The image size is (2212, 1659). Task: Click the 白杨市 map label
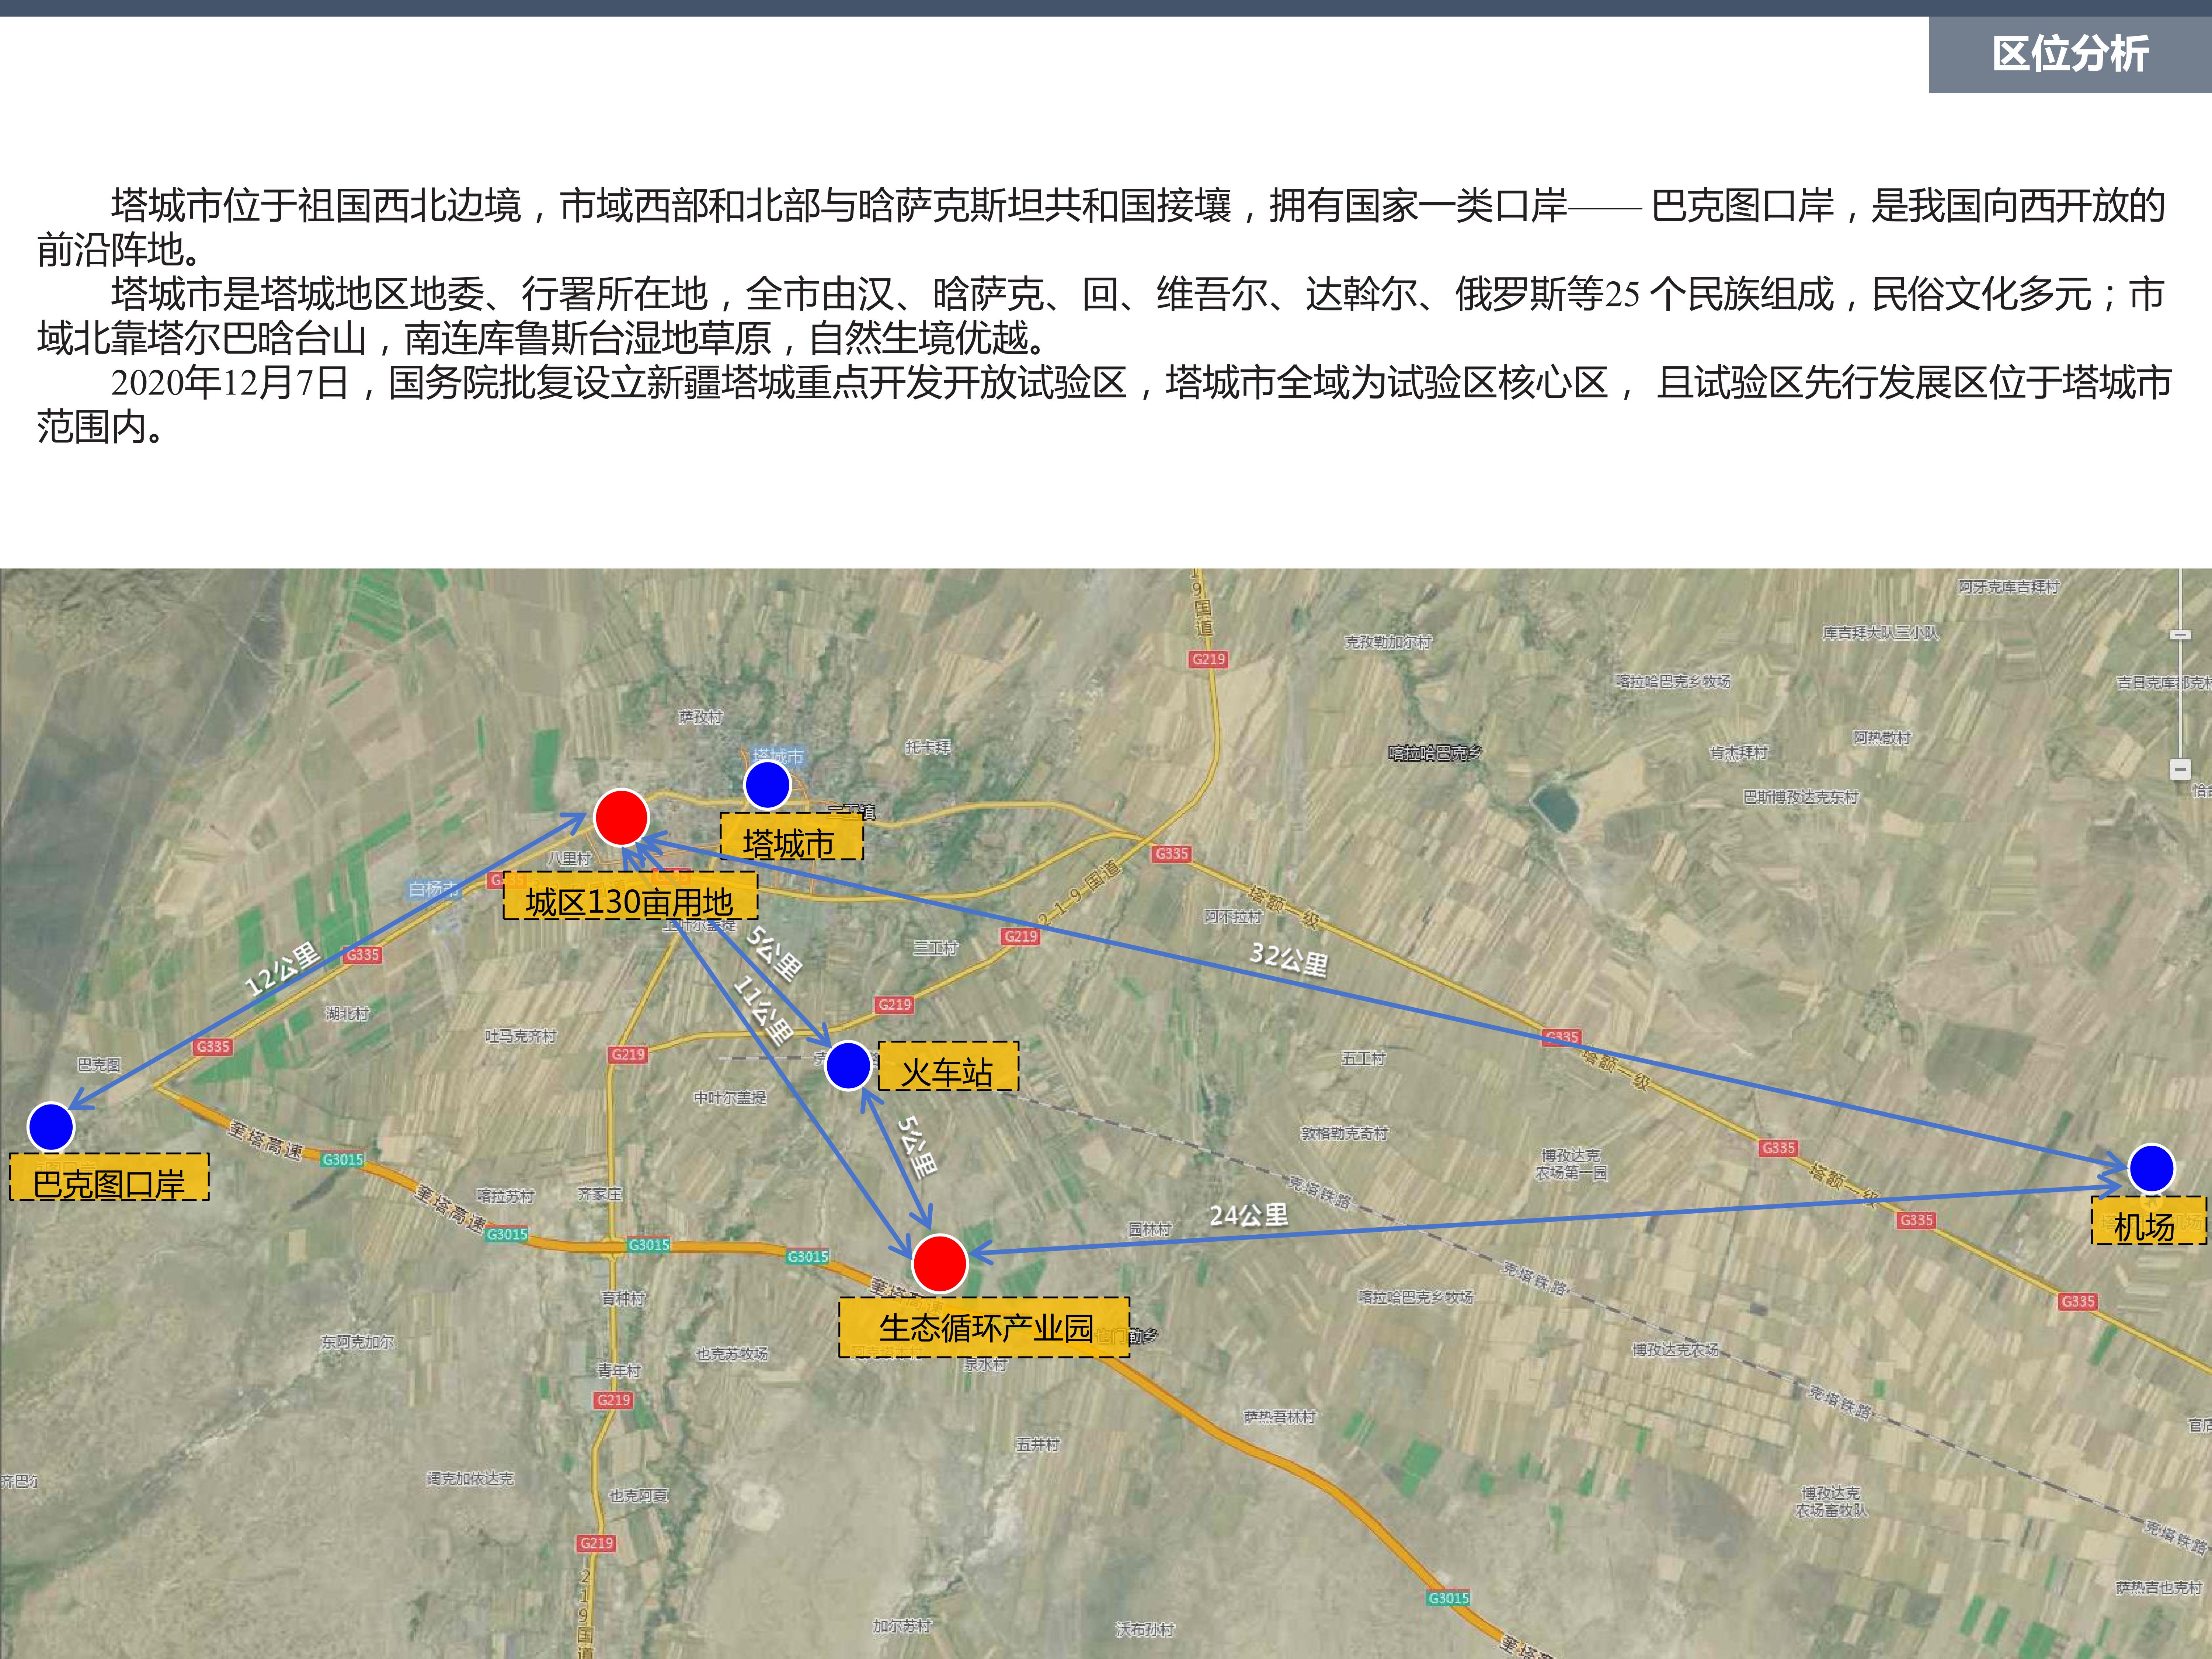click(433, 889)
